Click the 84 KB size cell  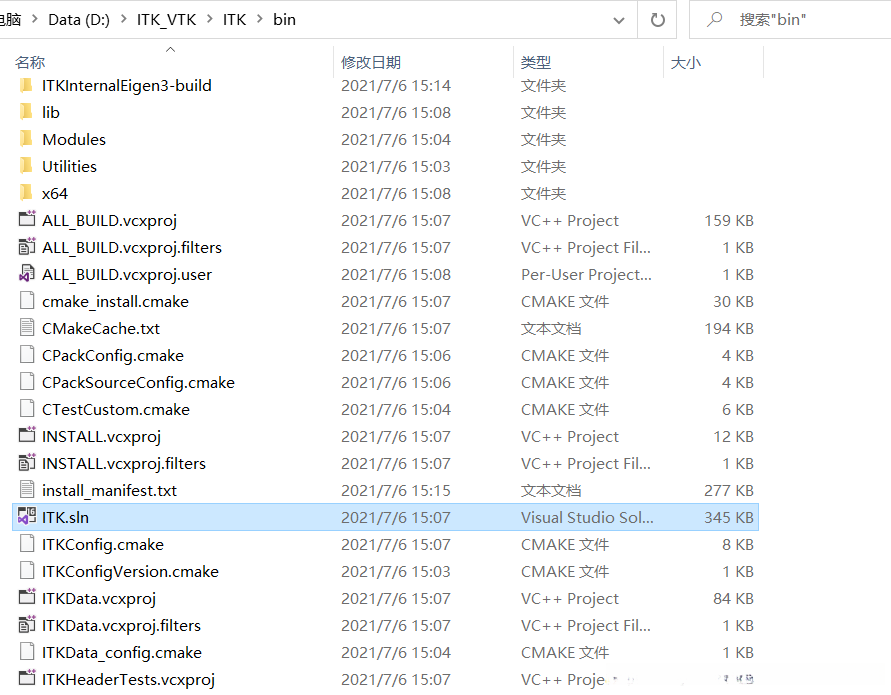[x=734, y=598]
